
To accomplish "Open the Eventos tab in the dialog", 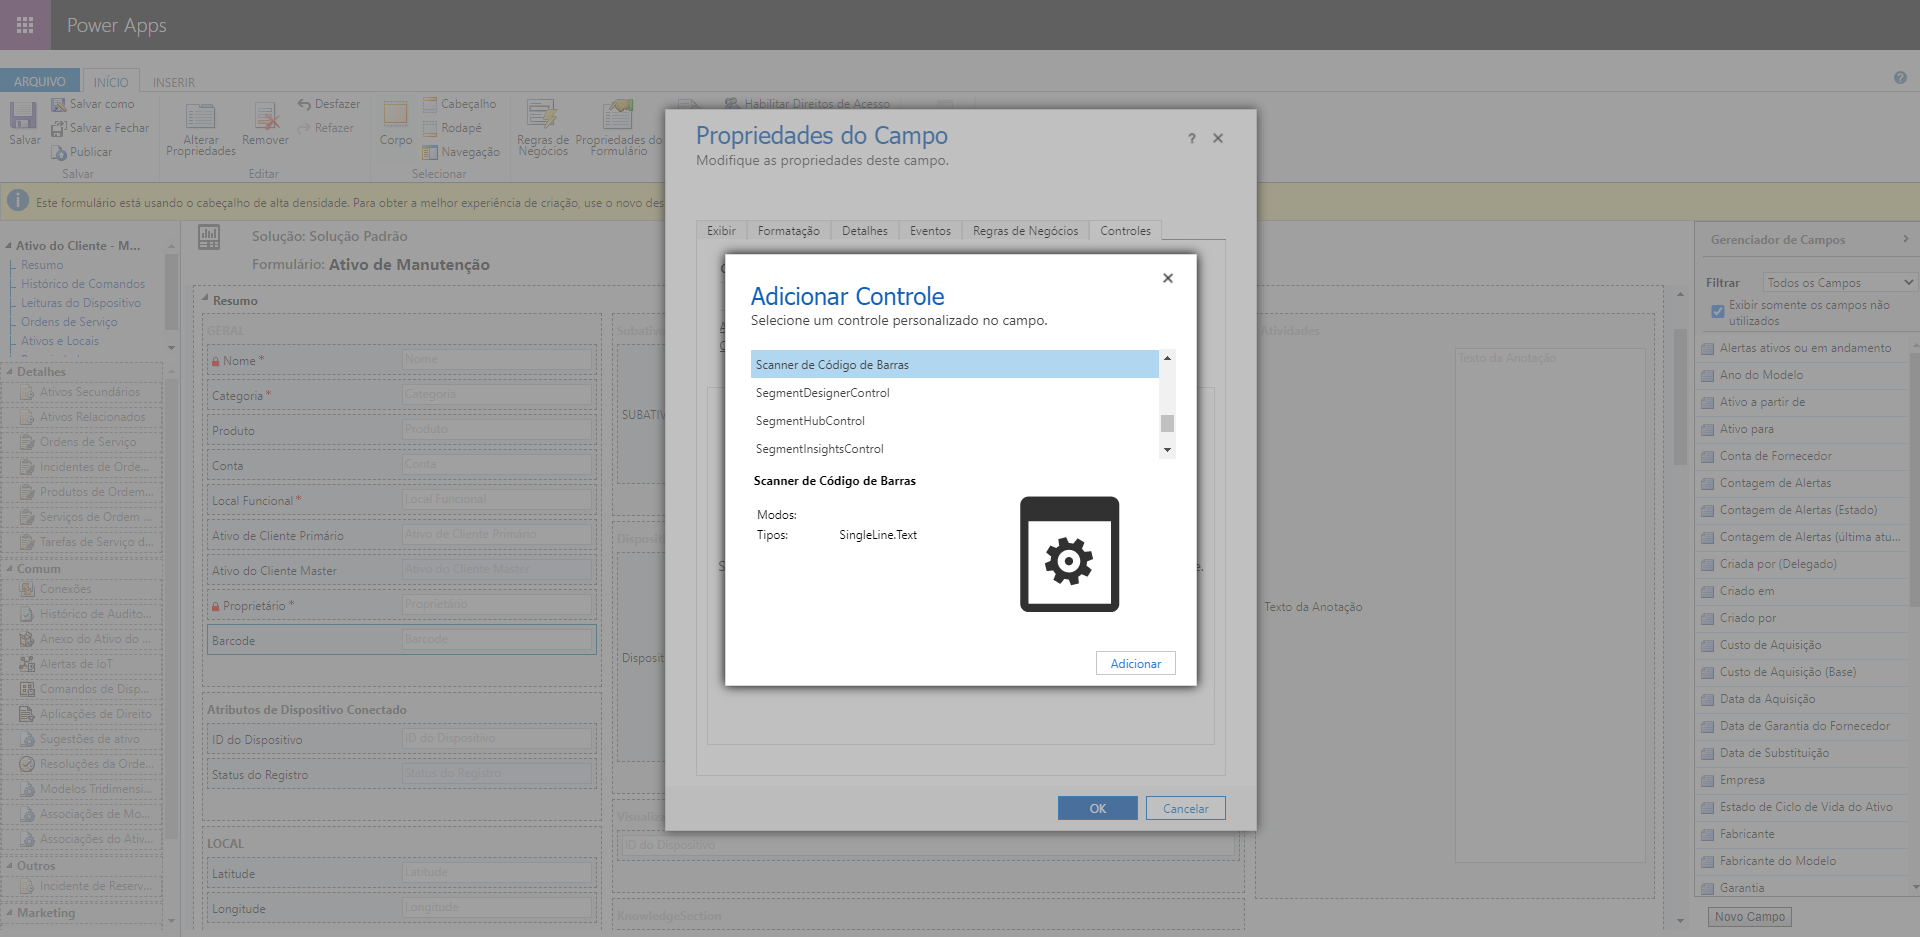I will (929, 230).
